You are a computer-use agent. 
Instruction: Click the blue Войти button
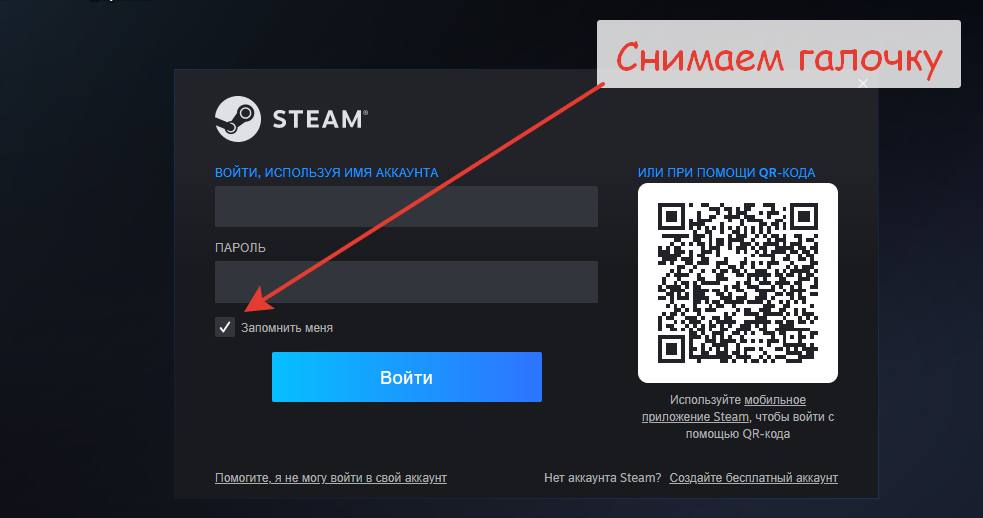tap(407, 377)
